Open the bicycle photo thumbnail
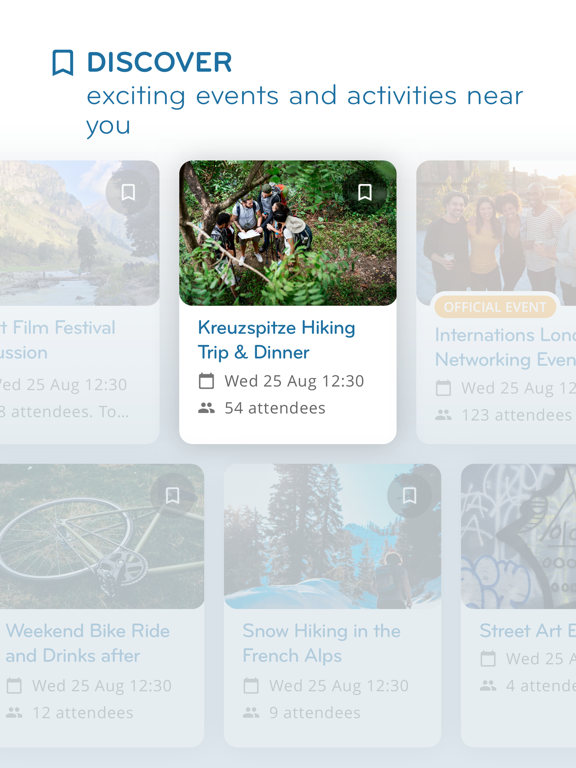The image size is (576, 768). [102, 536]
